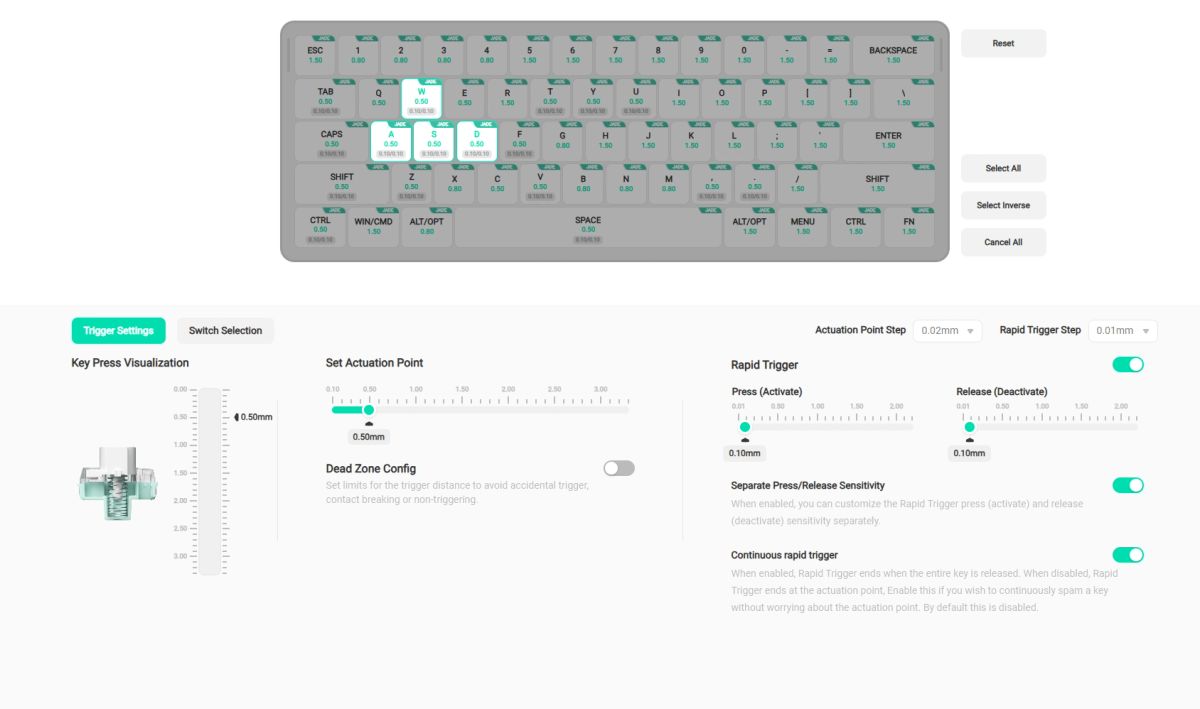Click the FN key on the bottom row
Viewport: 1200px width, 709px height.
coord(909,227)
